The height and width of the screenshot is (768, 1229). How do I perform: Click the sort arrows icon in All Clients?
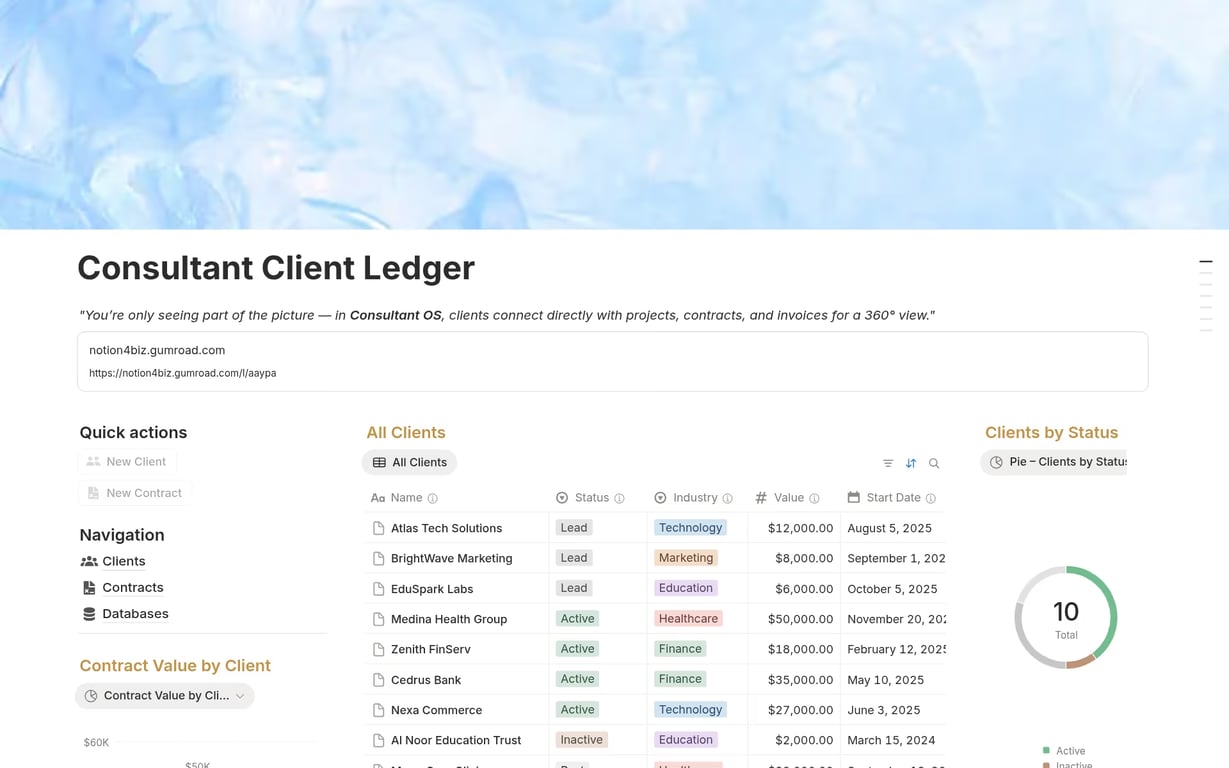pos(911,463)
